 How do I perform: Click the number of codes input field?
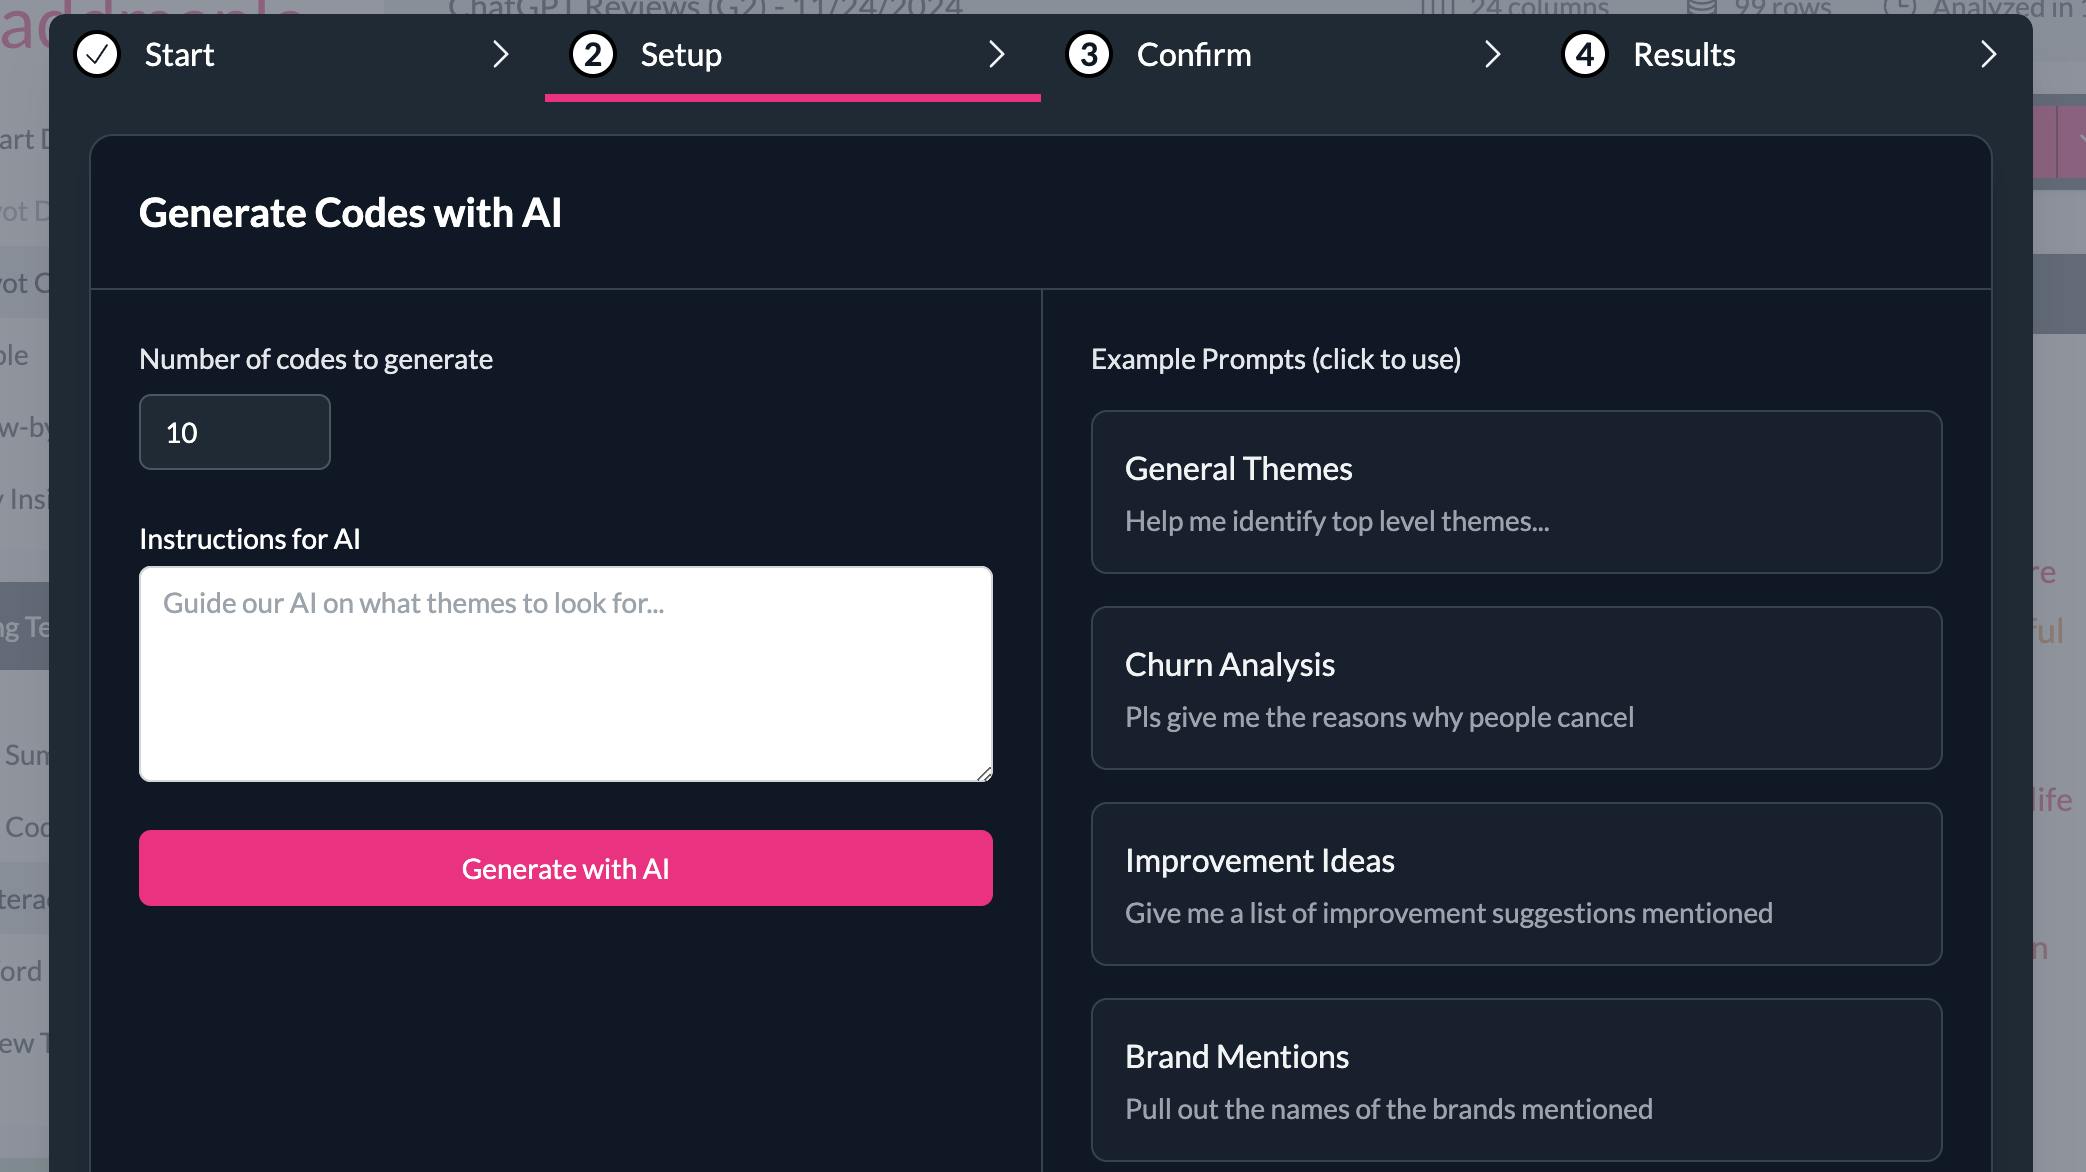click(x=234, y=432)
